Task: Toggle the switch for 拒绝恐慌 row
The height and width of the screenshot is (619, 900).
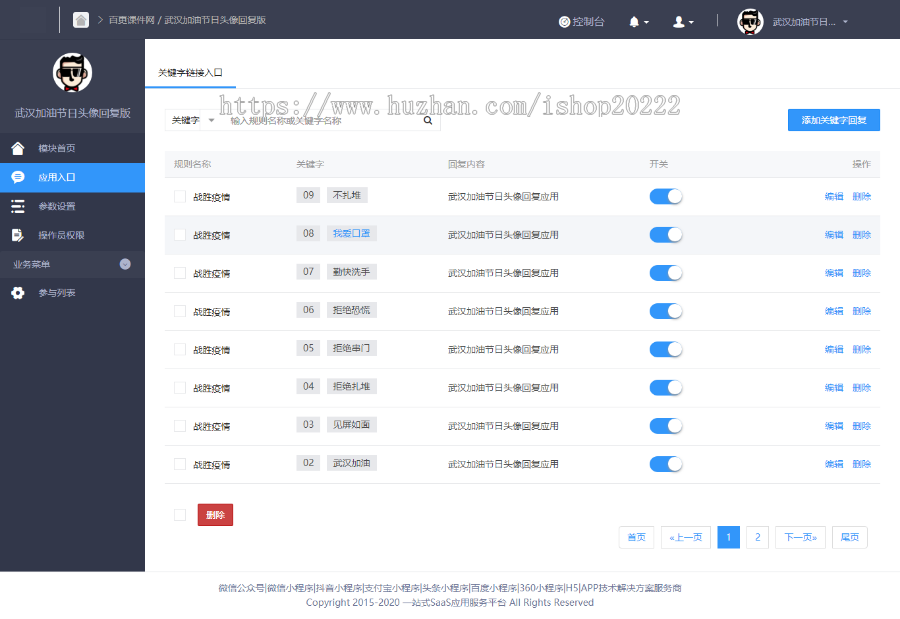Action: [666, 311]
